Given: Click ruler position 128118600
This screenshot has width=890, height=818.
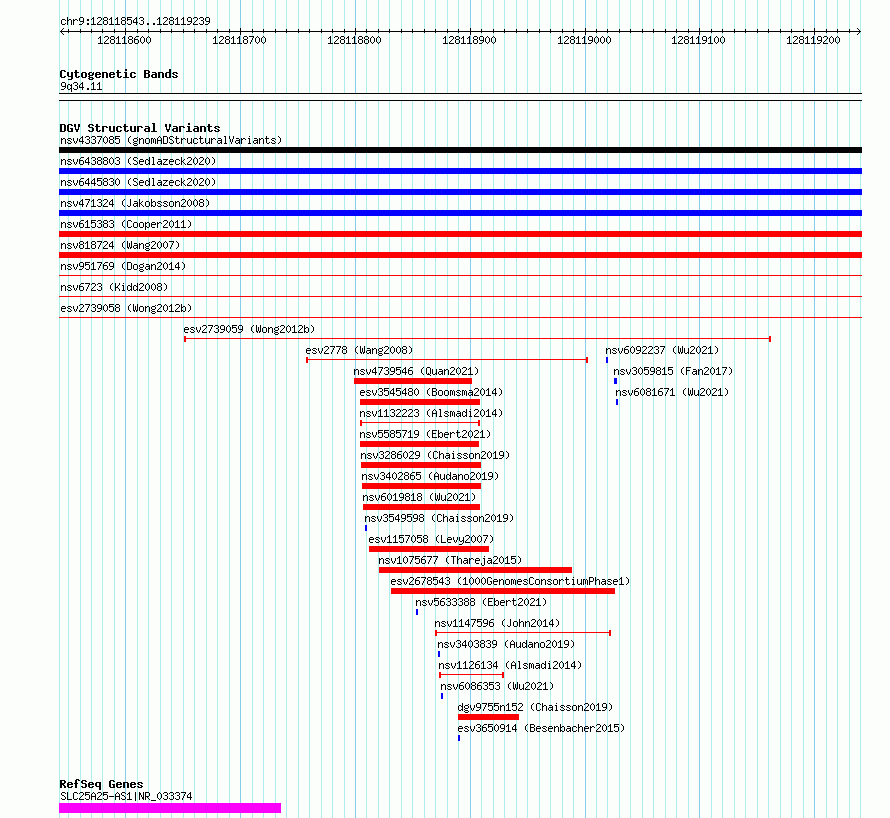Looking at the screenshot, I should [124, 40].
